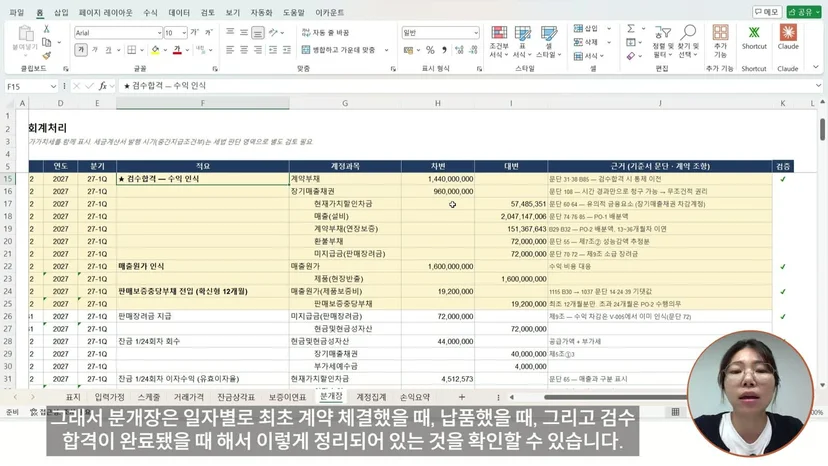
Task: Open the Insert cells (삽입) dropdown arrow
Action: (609, 29)
